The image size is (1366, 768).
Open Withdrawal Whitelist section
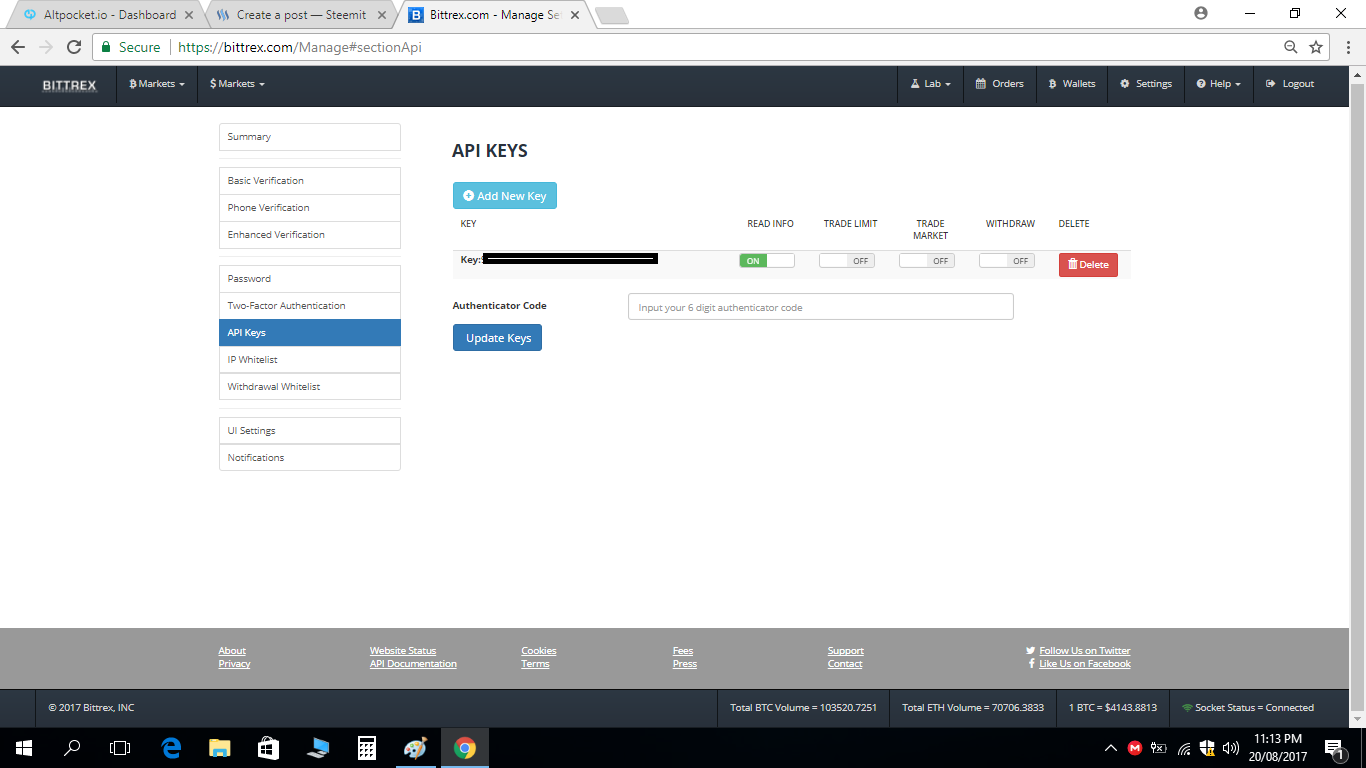(310, 387)
